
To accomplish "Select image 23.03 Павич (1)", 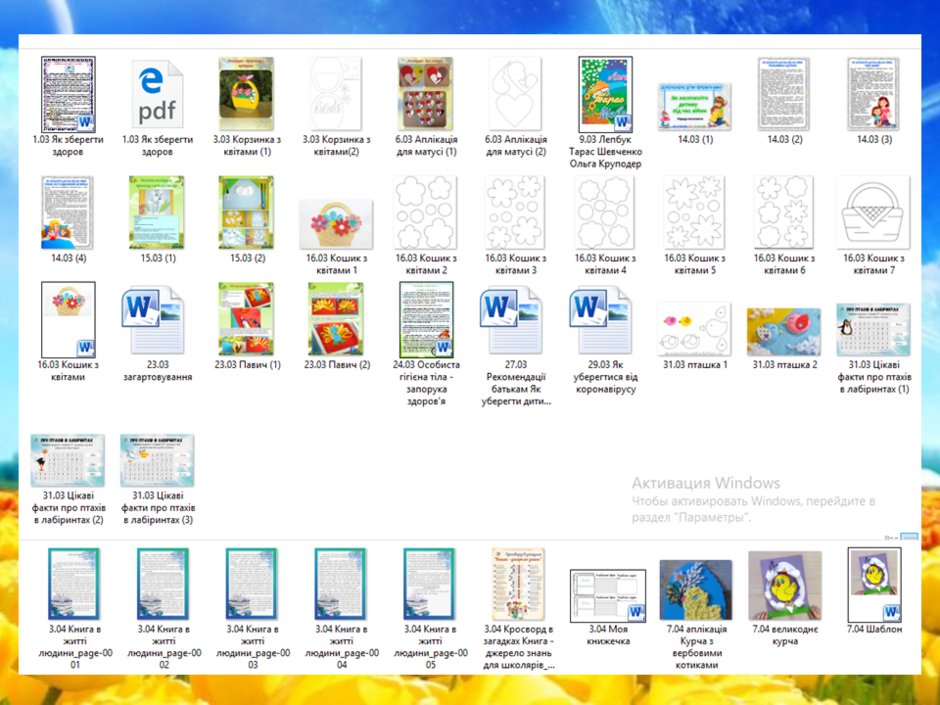I will point(246,319).
